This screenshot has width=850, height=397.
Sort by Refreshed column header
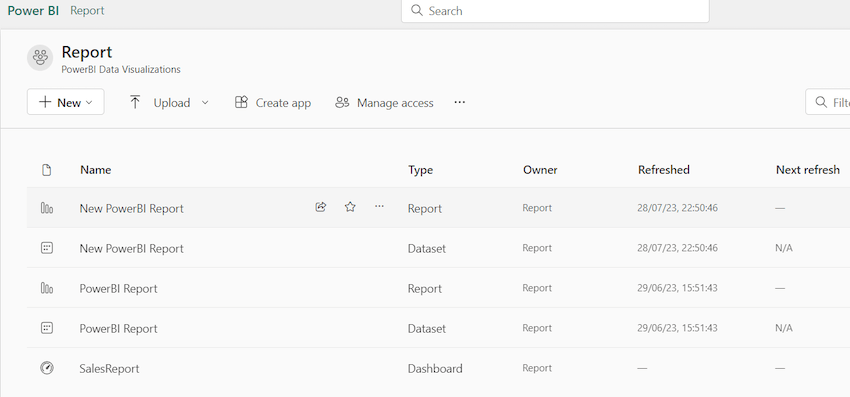[664, 170]
